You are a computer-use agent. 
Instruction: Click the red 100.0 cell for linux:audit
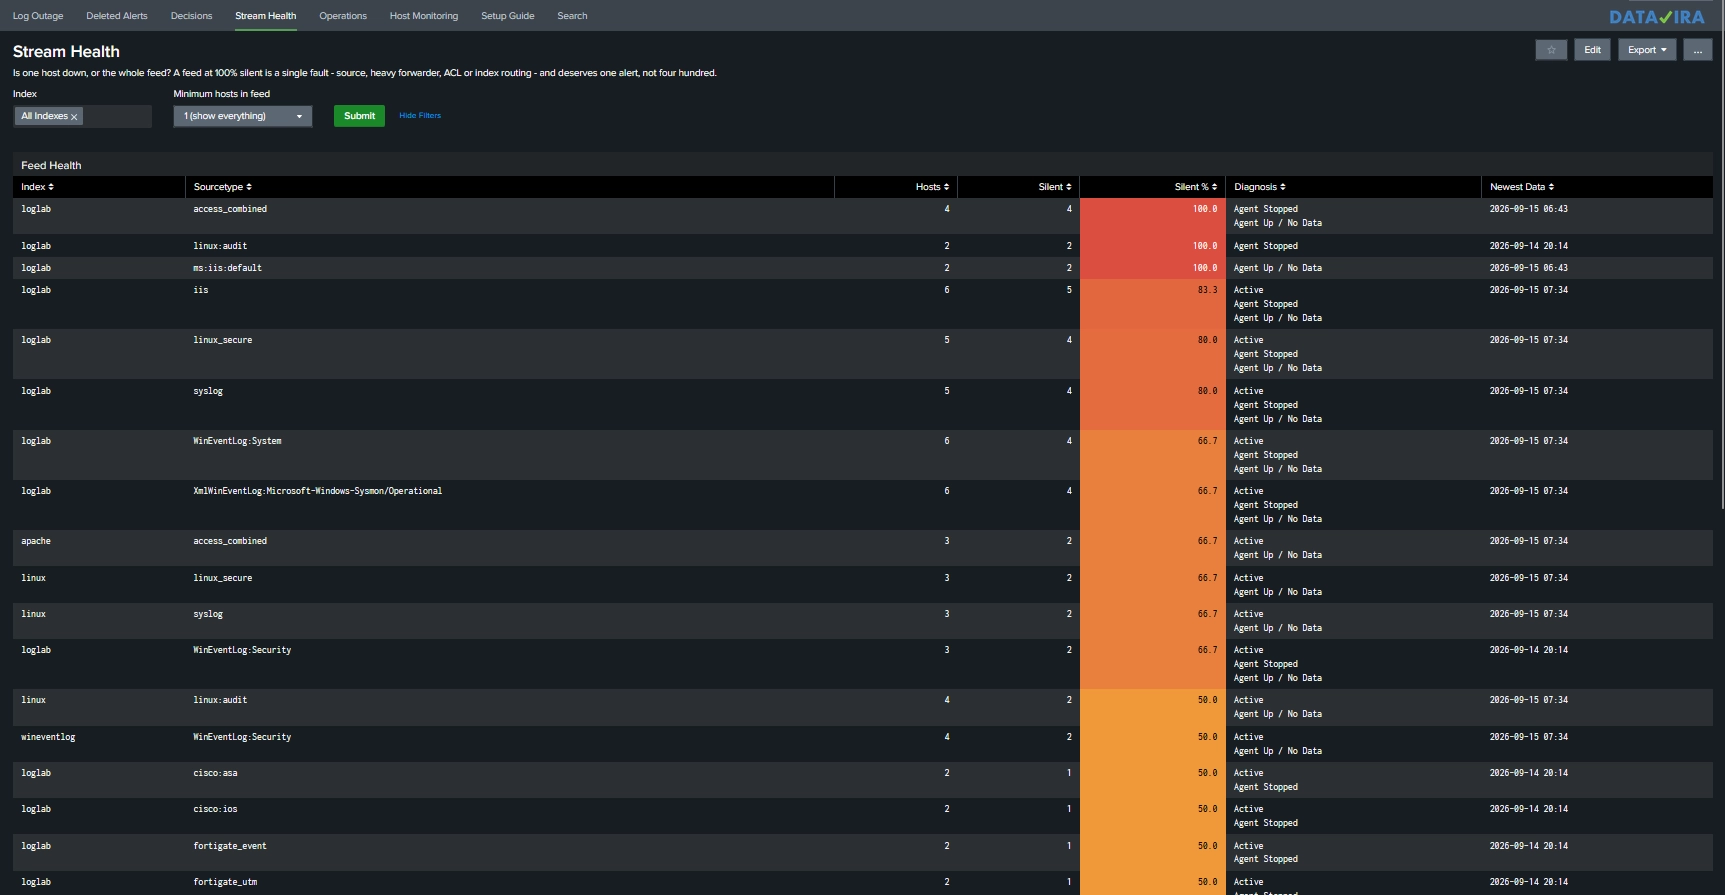(x=1152, y=246)
